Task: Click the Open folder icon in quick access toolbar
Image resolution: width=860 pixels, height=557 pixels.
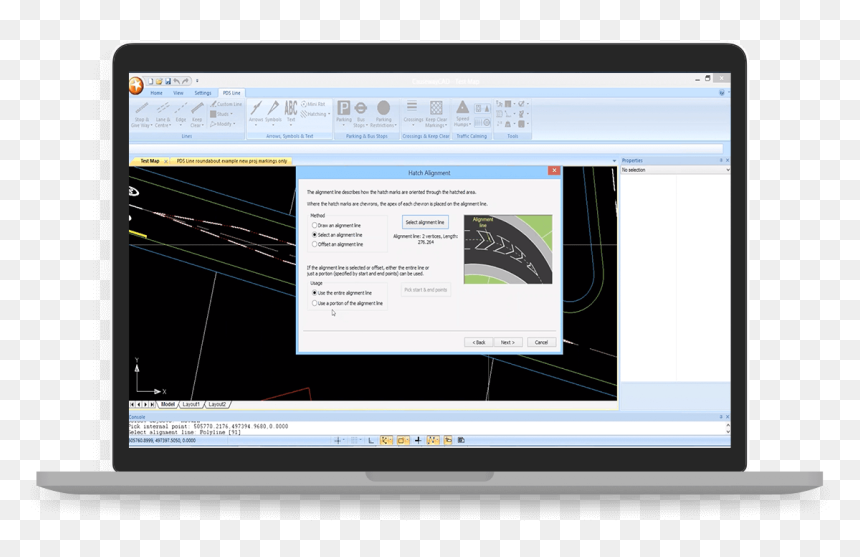Action: (159, 81)
